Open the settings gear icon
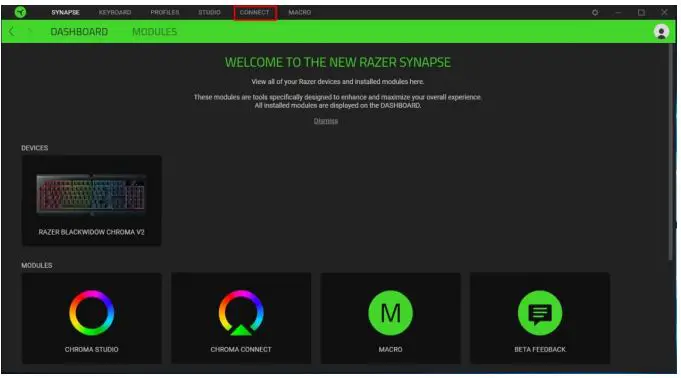681x378 pixels. [x=595, y=13]
